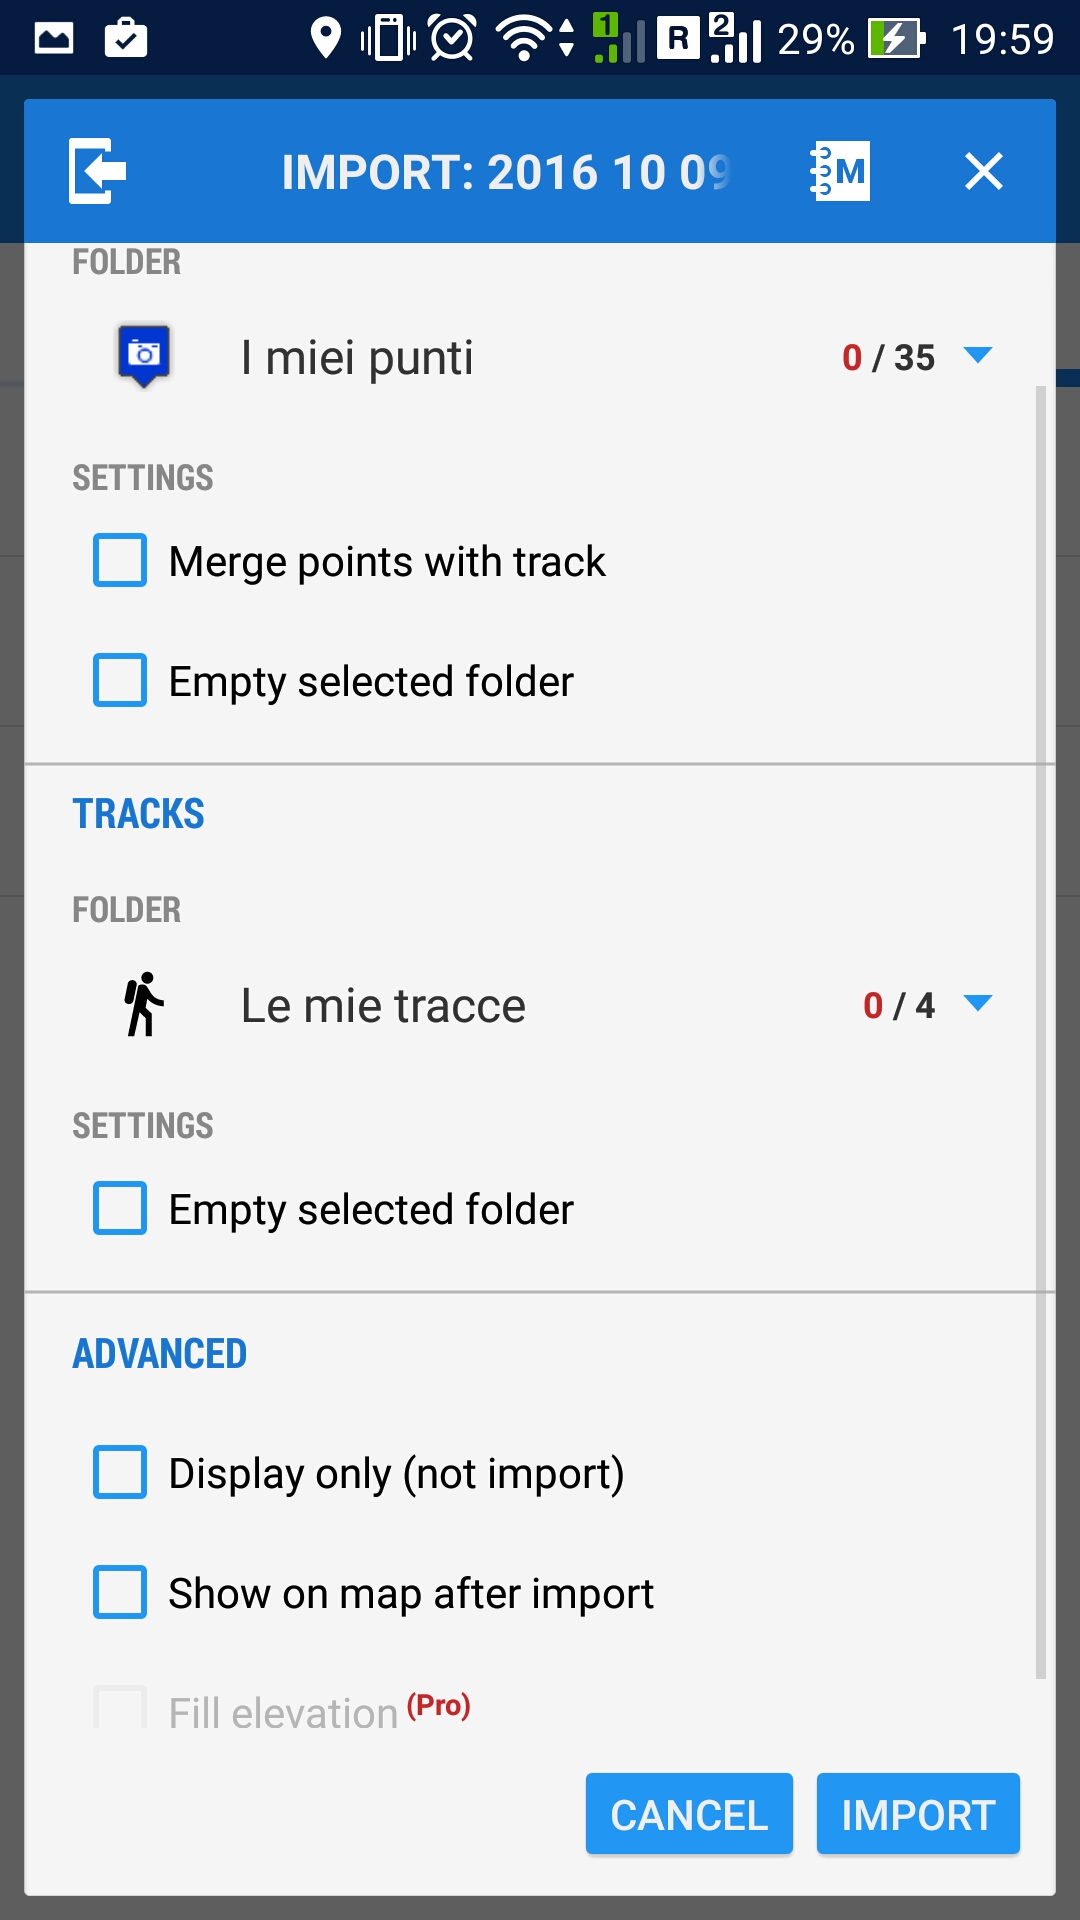The width and height of the screenshot is (1080, 1920).
Task: Check Empty selected folder under Tracks settings
Action: coord(120,1208)
